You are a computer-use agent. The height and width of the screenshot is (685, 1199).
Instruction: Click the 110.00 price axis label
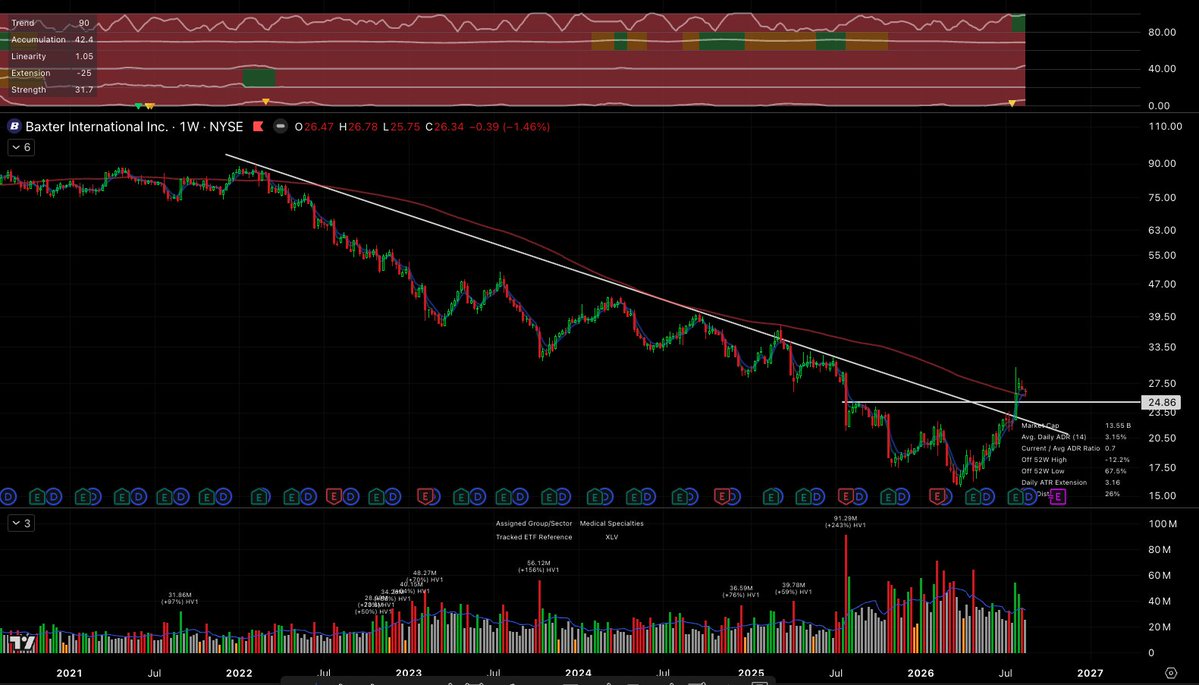(1165, 127)
